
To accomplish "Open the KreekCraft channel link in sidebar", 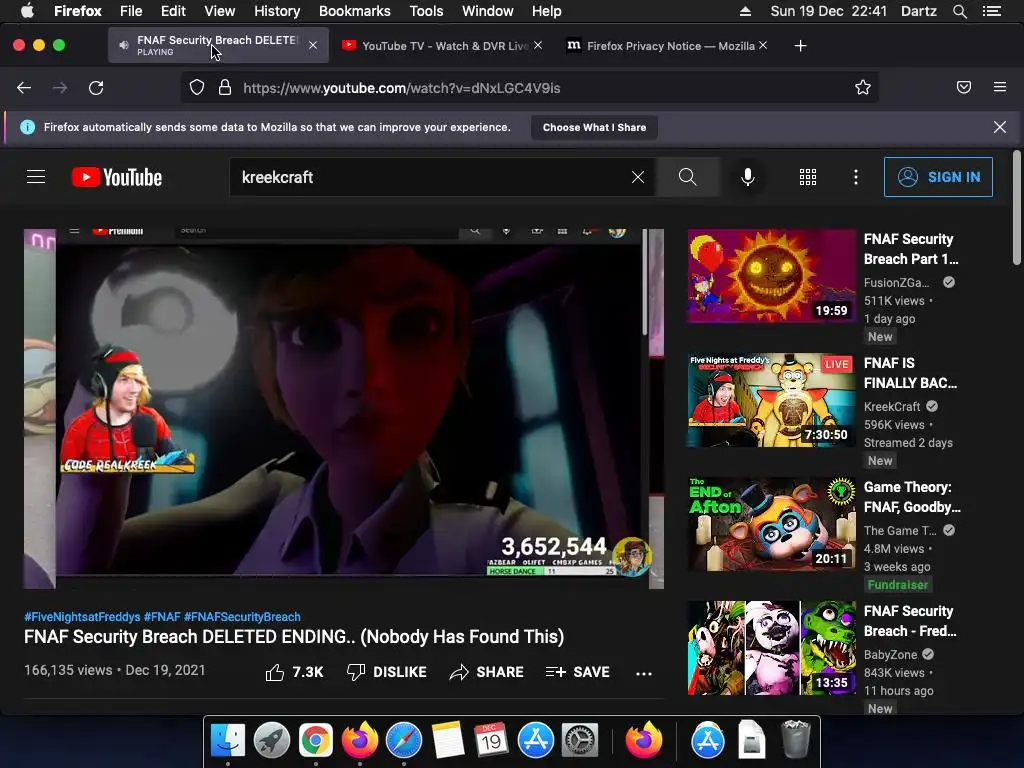I will pyautogui.click(x=892, y=406).
